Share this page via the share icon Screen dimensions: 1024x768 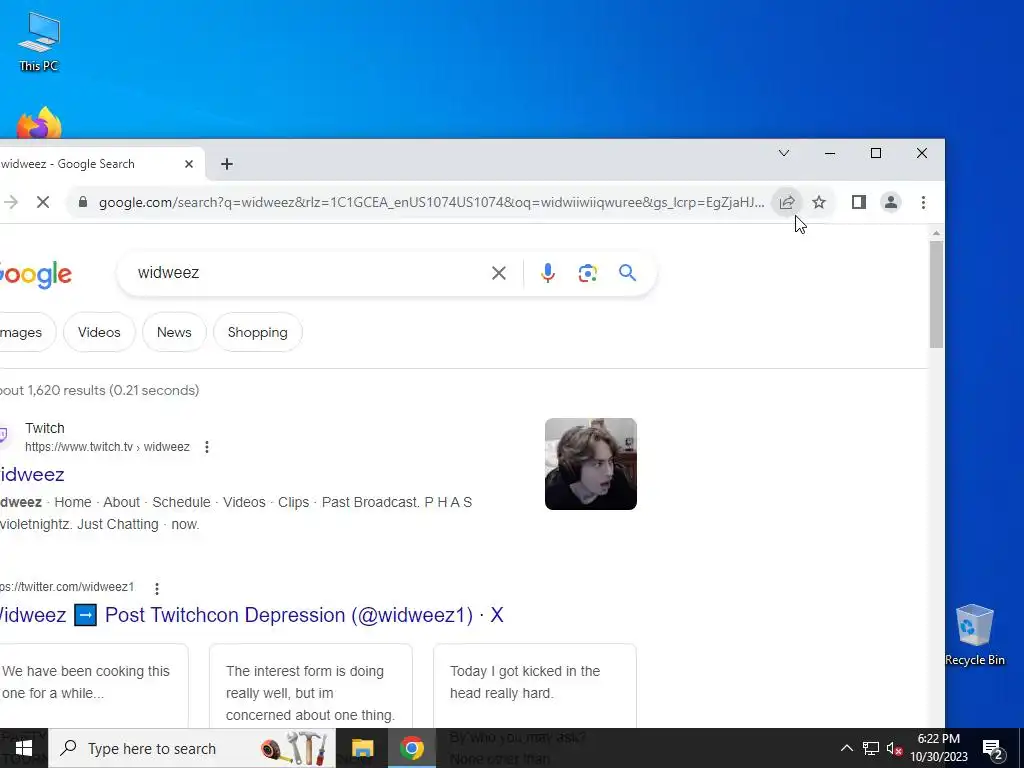(x=787, y=202)
